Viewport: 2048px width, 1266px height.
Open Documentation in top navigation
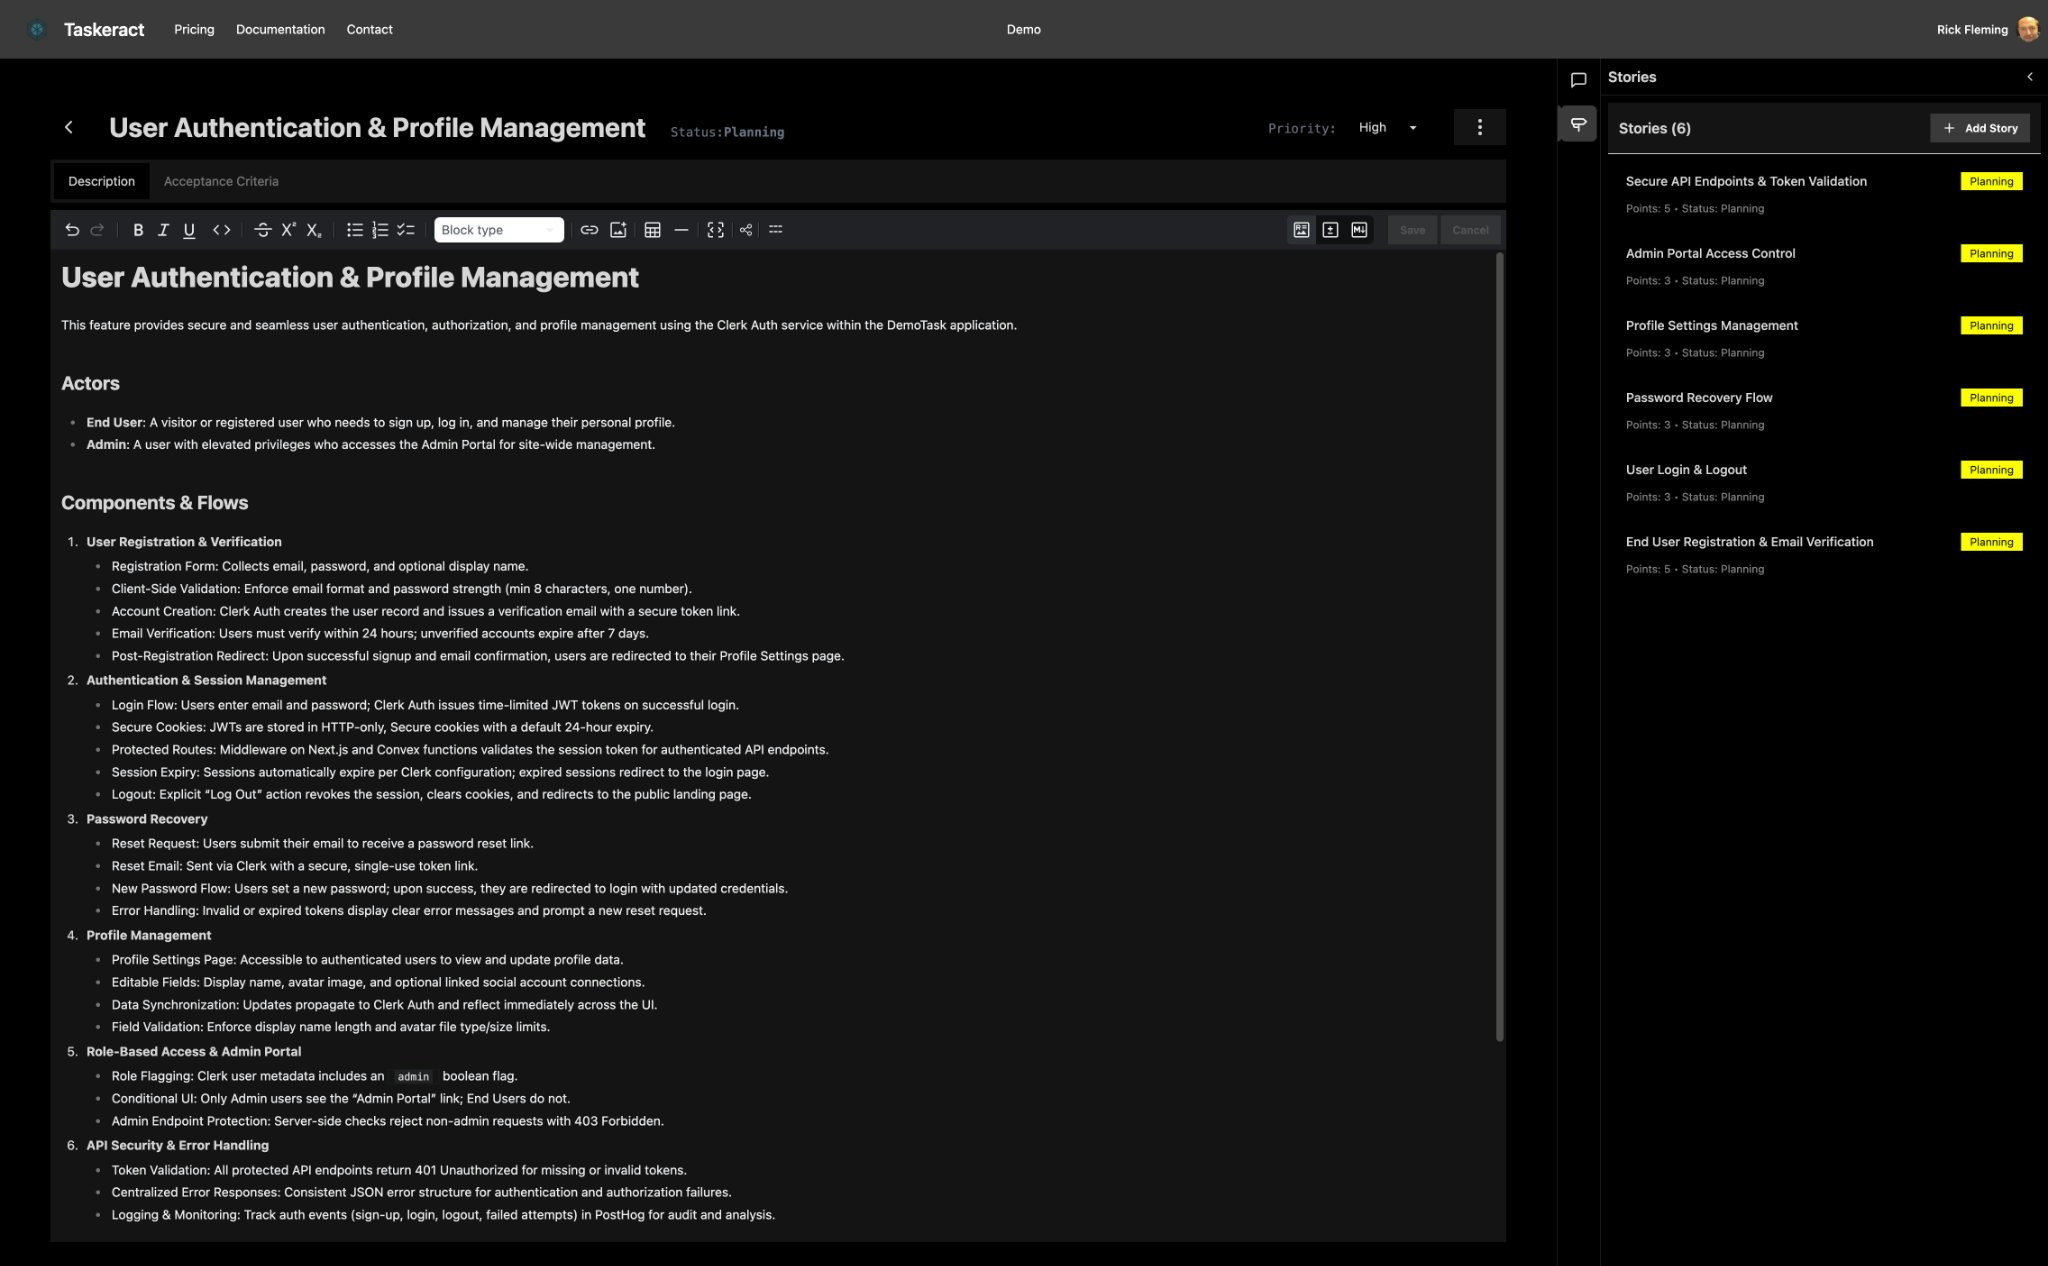pyautogui.click(x=280, y=29)
